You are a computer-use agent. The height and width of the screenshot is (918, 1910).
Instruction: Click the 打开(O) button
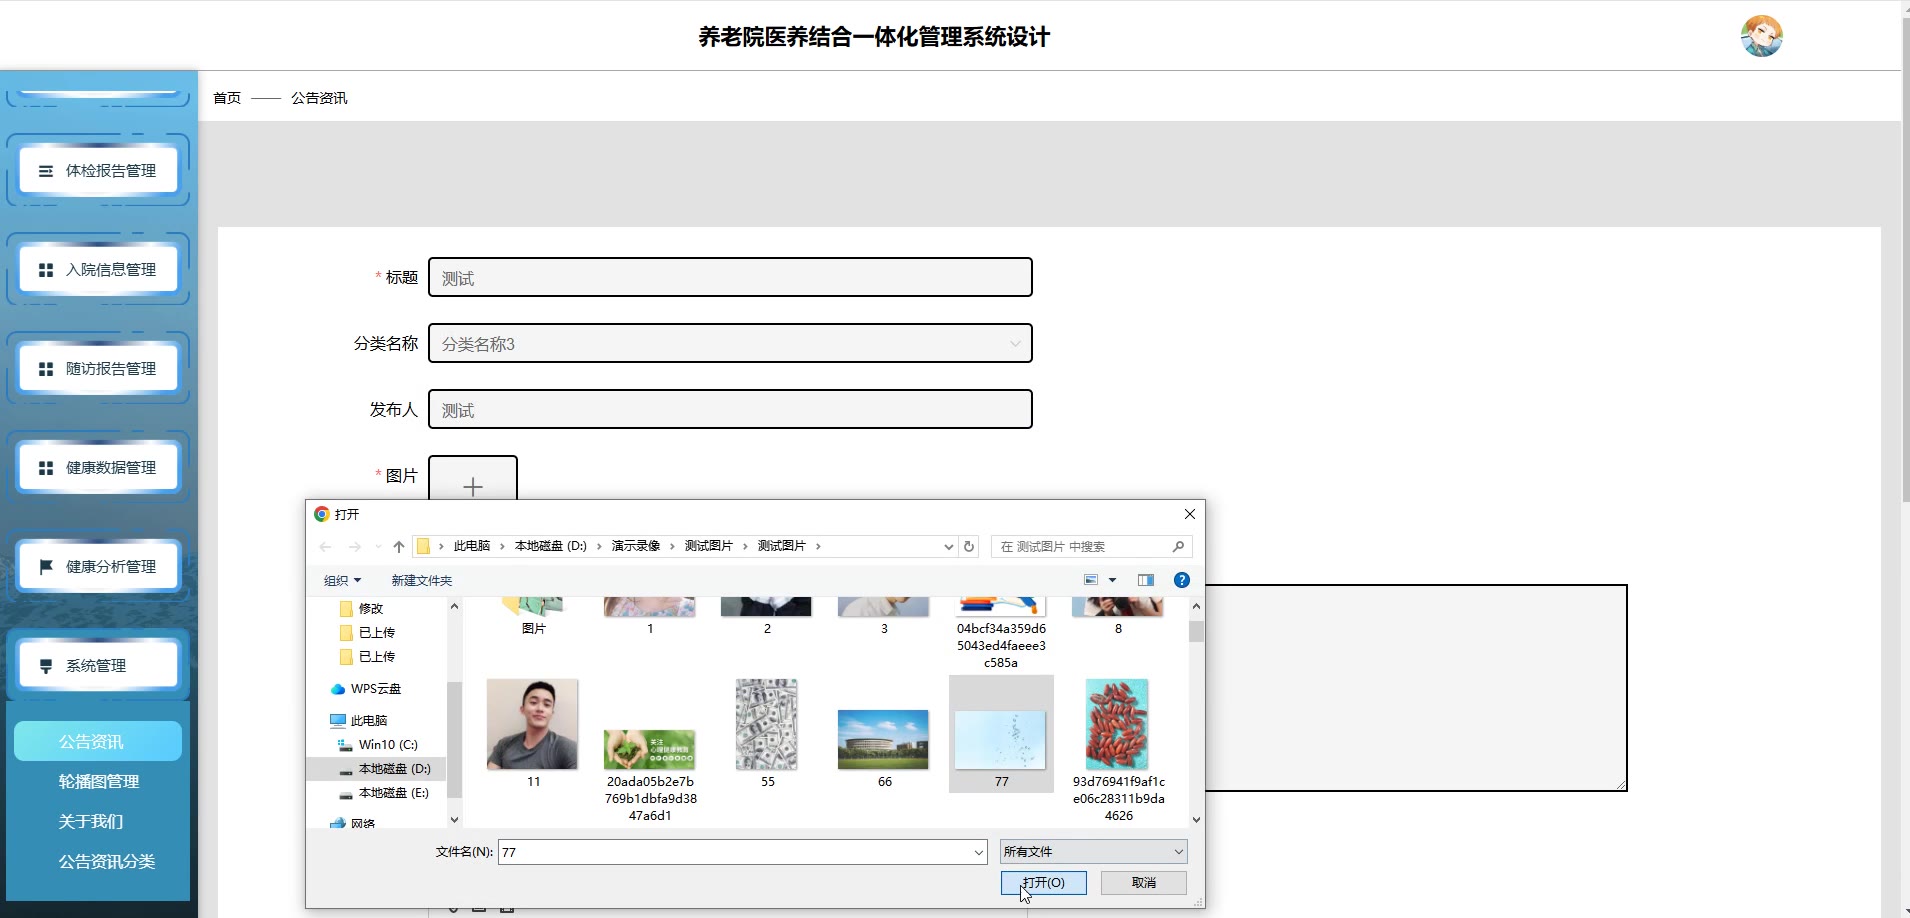point(1043,882)
